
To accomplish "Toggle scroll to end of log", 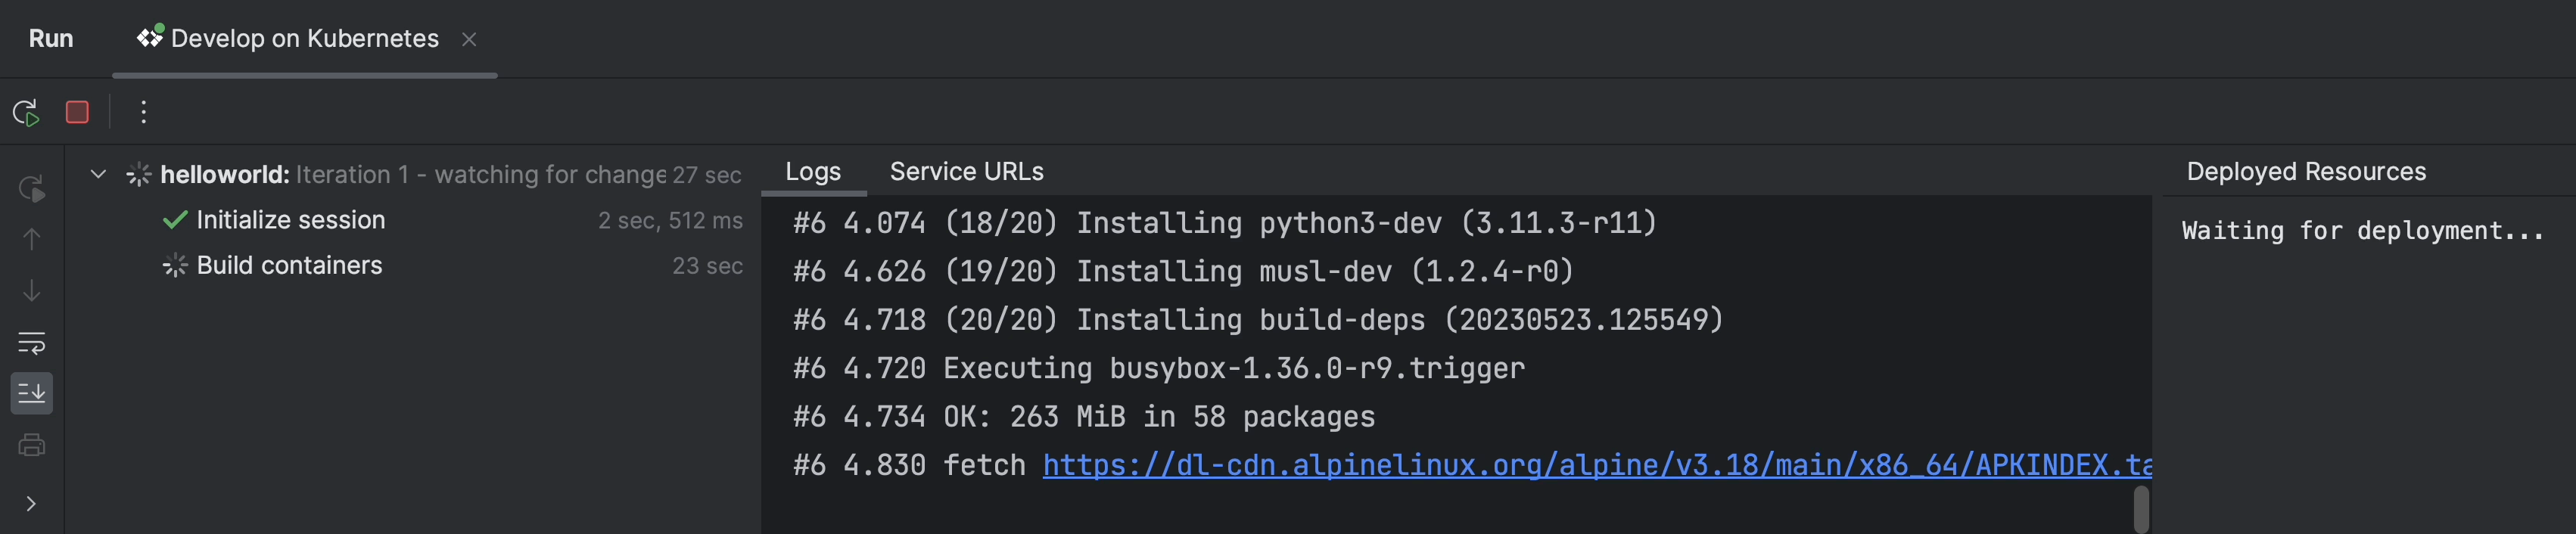I will coord(31,393).
